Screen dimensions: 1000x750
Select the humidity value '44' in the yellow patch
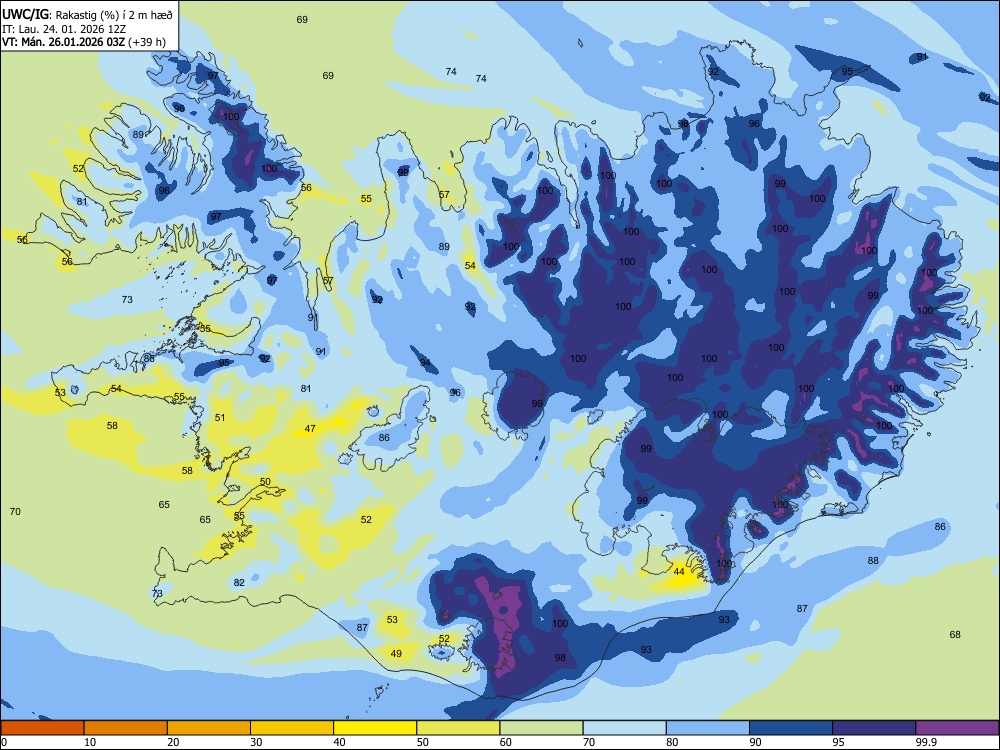point(679,571)
